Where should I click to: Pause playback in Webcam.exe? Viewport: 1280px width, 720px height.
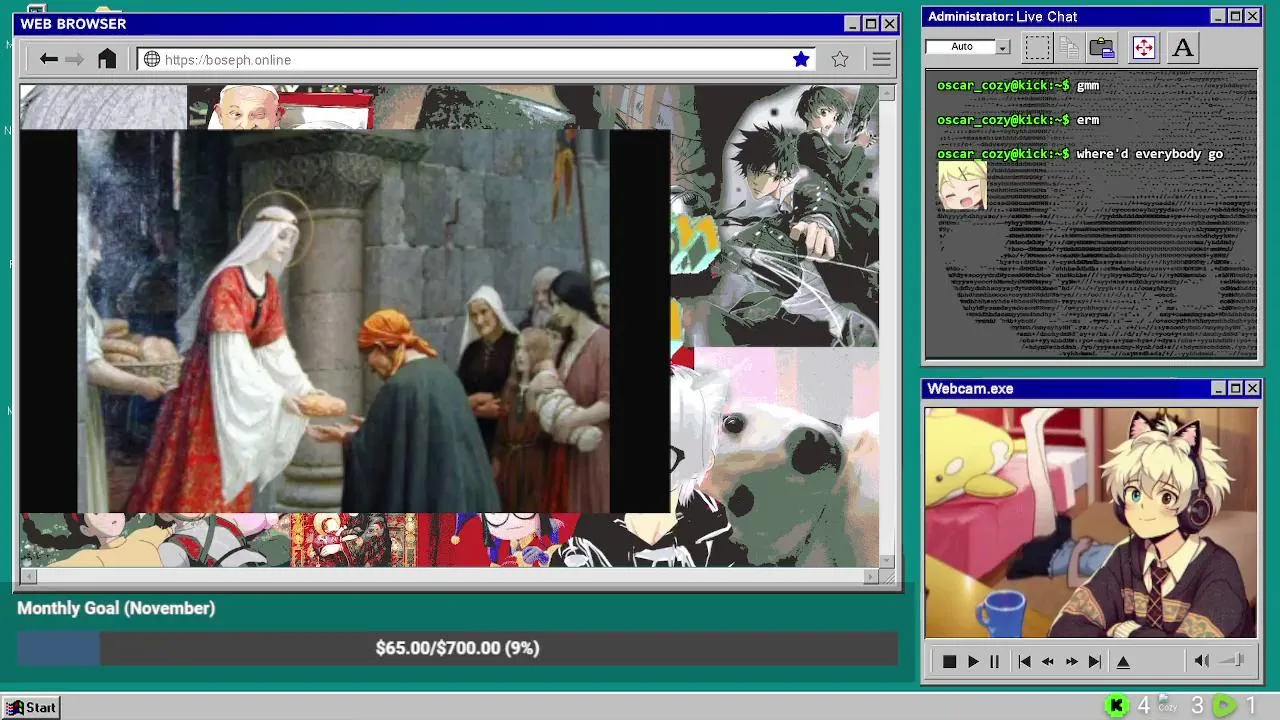click(994, 661)
